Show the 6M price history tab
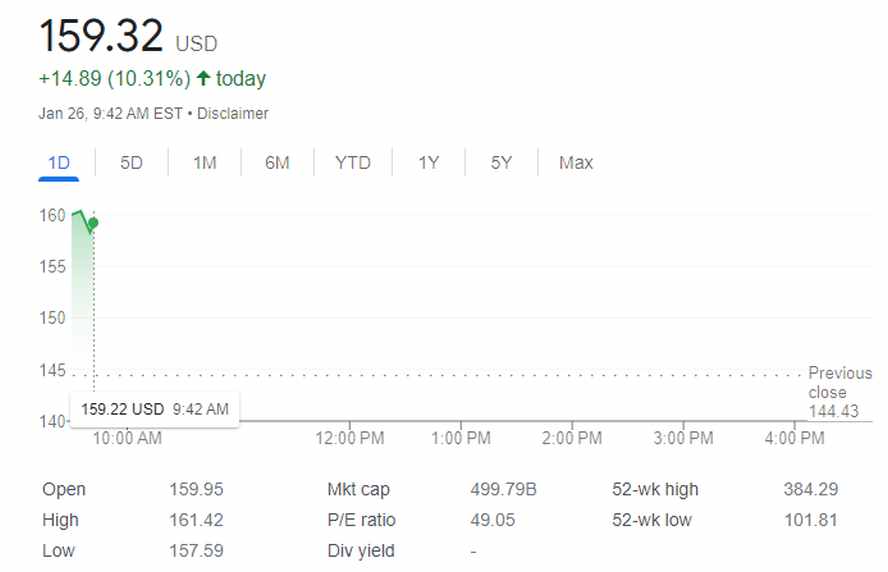The width and height of the screenshot is (888, 572). tap(277, 163)
